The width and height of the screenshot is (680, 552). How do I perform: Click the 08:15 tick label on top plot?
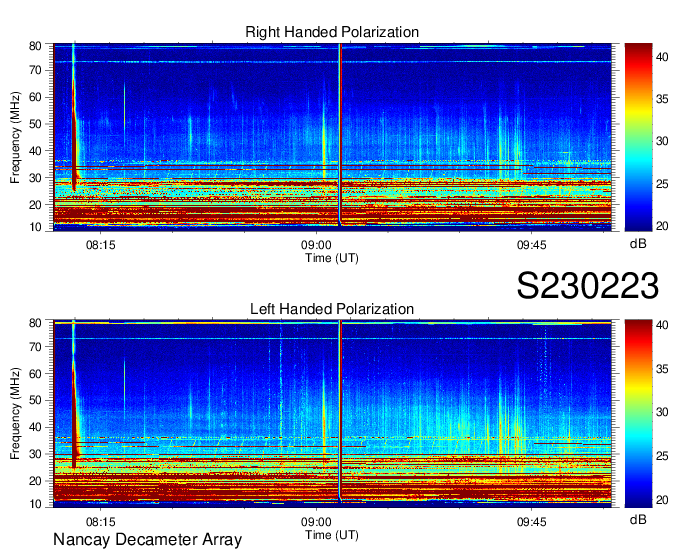coord(101,245)
